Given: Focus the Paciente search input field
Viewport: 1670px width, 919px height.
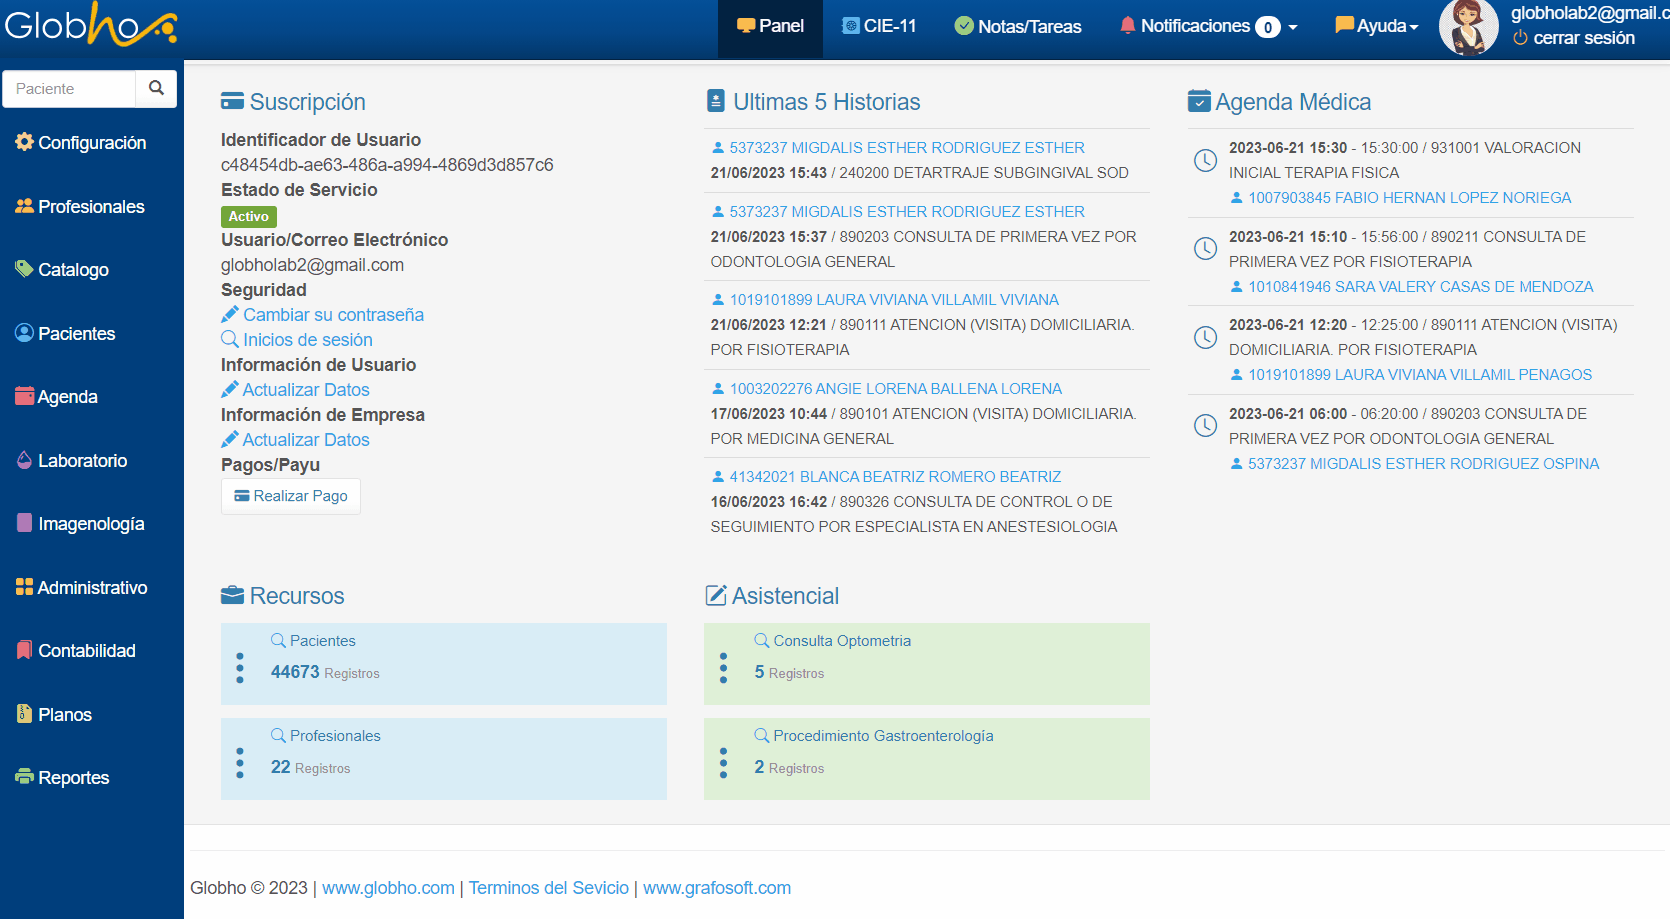Looking at the screenshot, I should [x=70, y=88].
